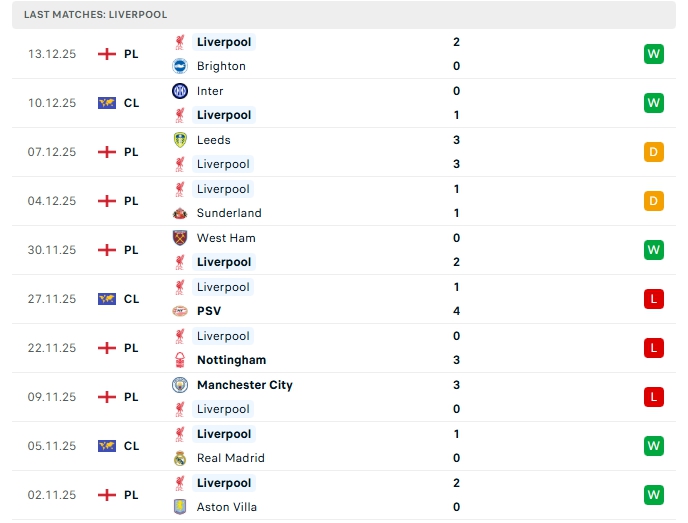The image size is (688, 523).
Task: Click the Manchester City crest icon
Action: pyautogui.click(x=180, y=385)
